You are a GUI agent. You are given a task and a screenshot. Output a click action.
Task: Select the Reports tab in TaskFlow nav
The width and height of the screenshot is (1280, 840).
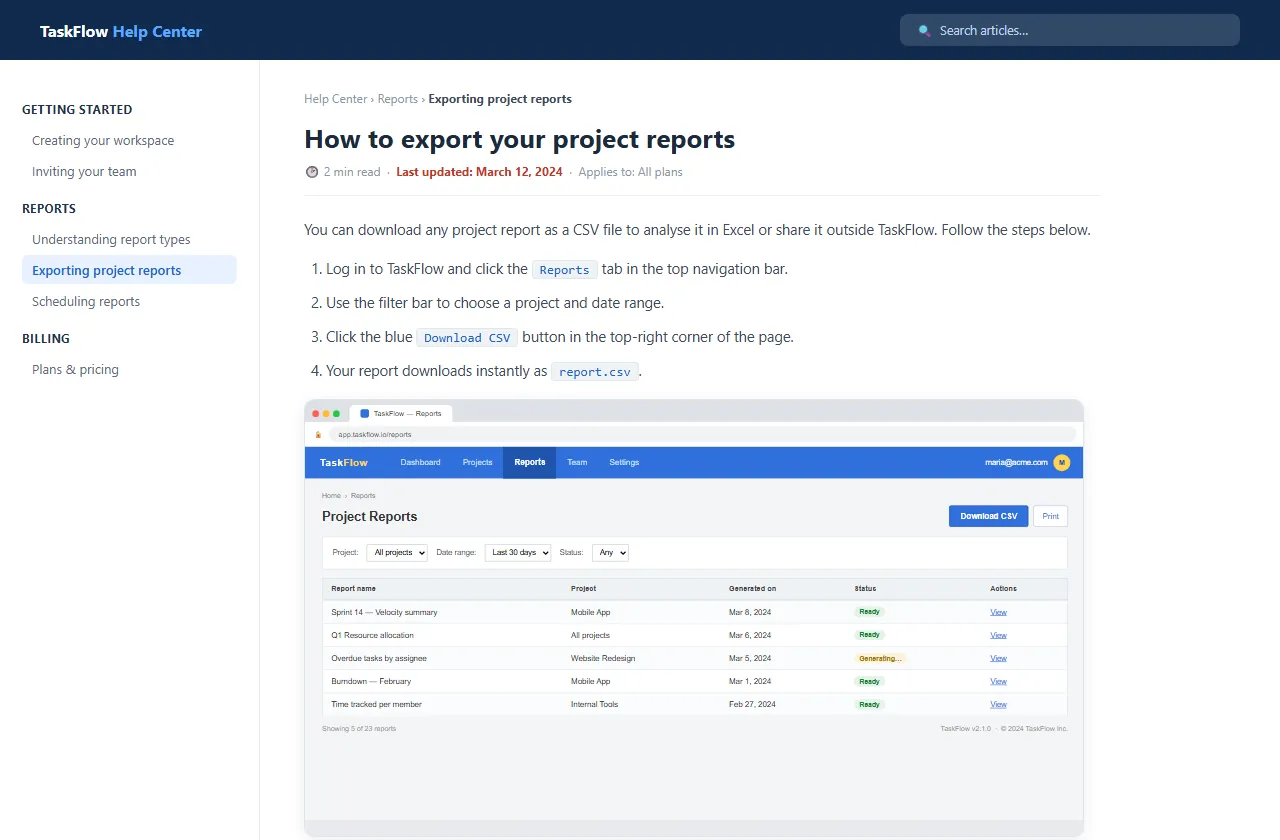530,462
